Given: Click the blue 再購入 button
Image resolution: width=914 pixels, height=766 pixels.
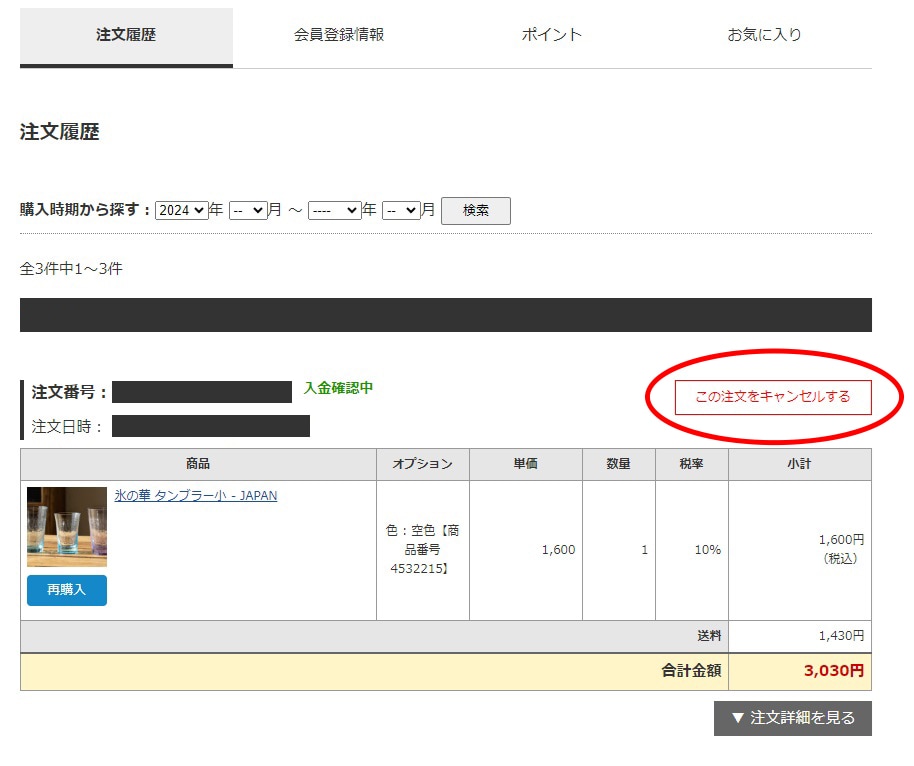Looking at the screenshot, I should [67, 590].
